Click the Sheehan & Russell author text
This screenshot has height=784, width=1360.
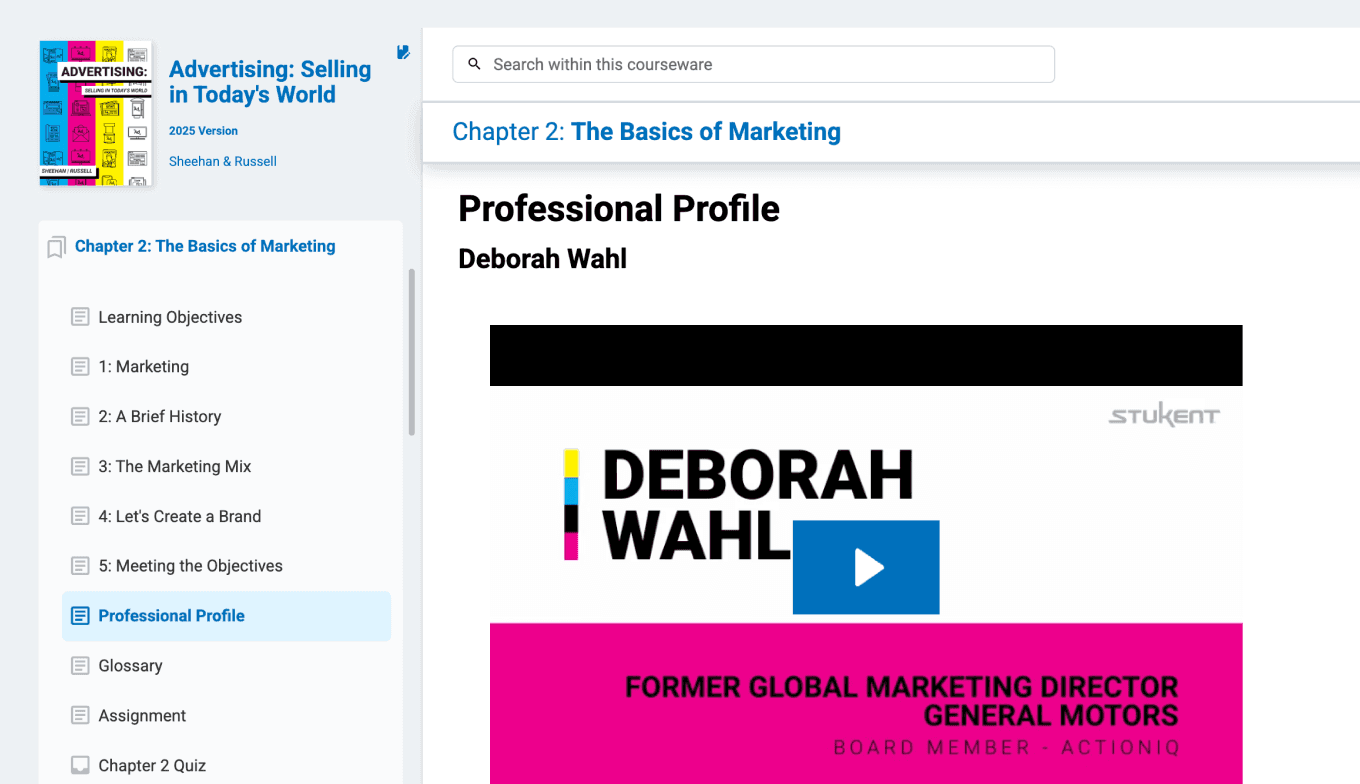pyautogui.click(x=223, y=161)
